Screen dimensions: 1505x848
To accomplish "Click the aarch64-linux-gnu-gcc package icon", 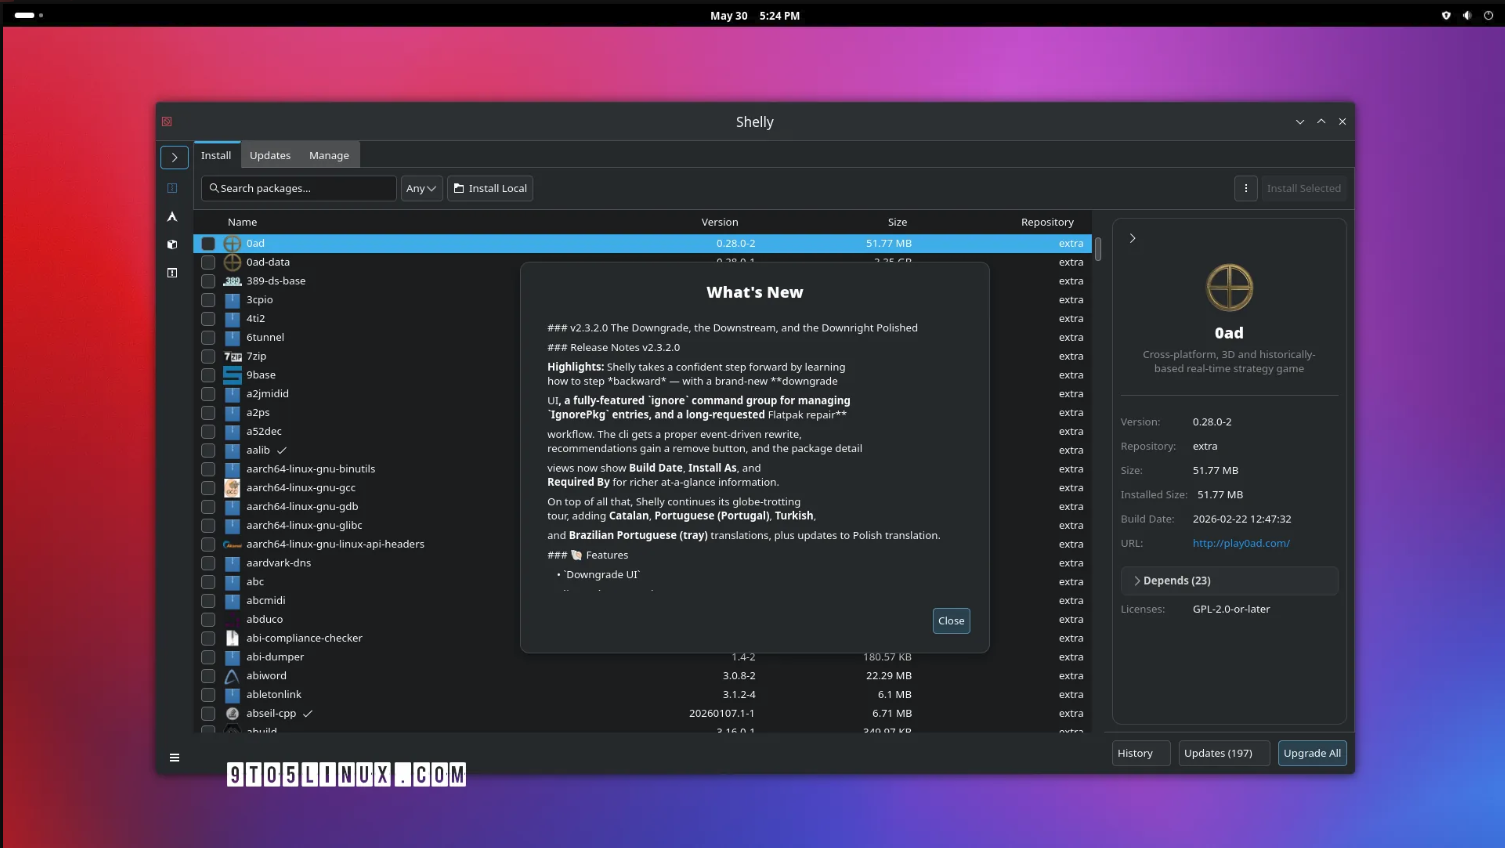I will (232, 488).
